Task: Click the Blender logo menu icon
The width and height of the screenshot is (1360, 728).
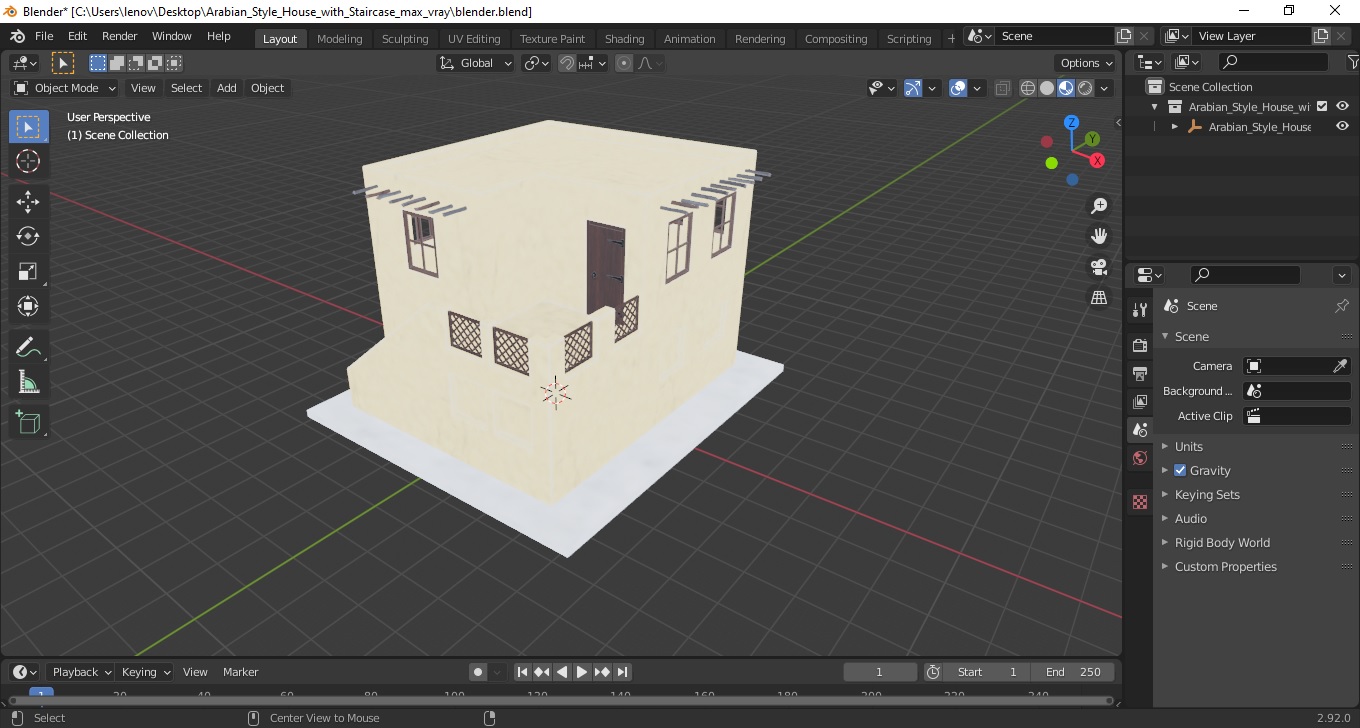Action: pos(17,36)
